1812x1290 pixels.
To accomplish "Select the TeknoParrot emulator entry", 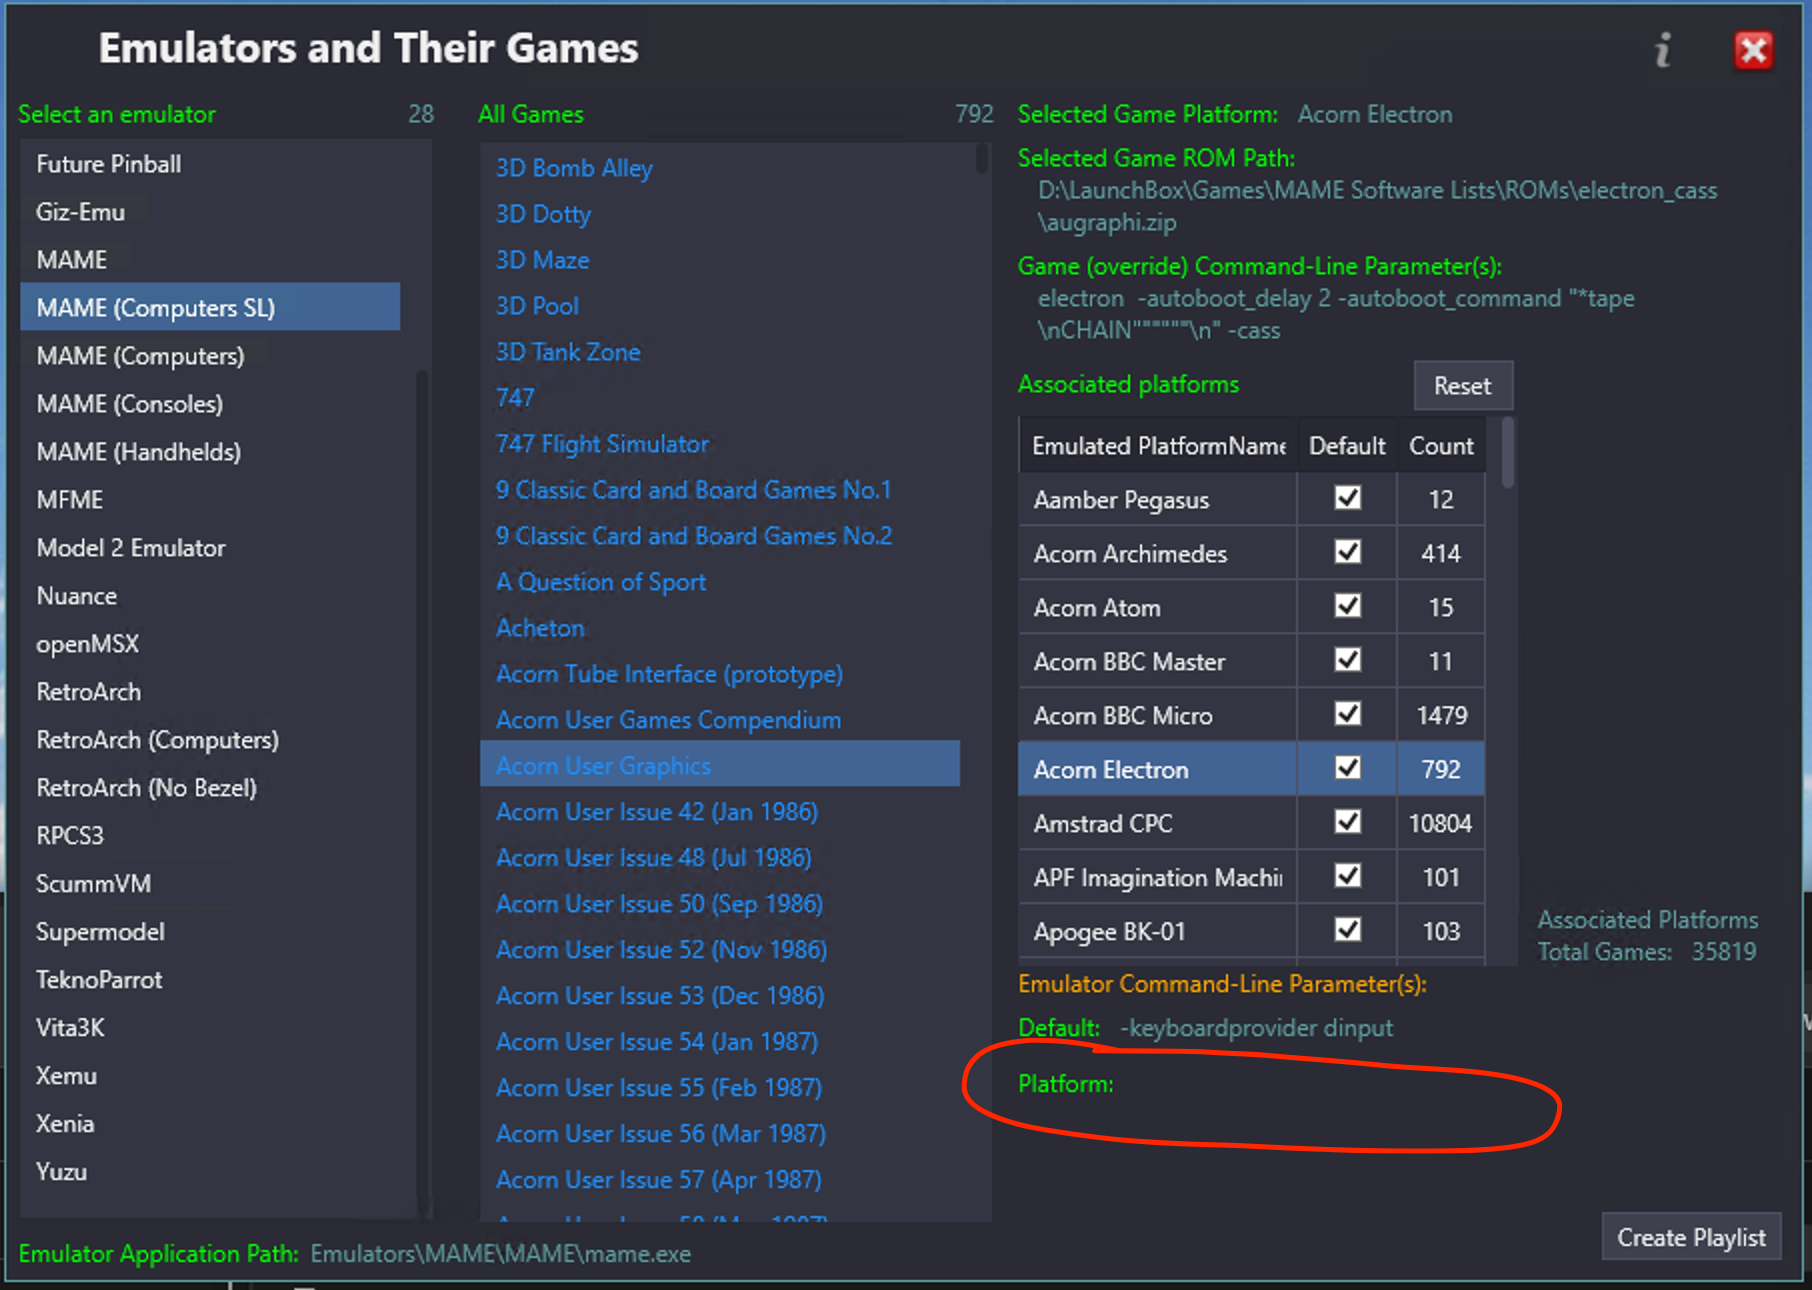I will coord(99,980).
